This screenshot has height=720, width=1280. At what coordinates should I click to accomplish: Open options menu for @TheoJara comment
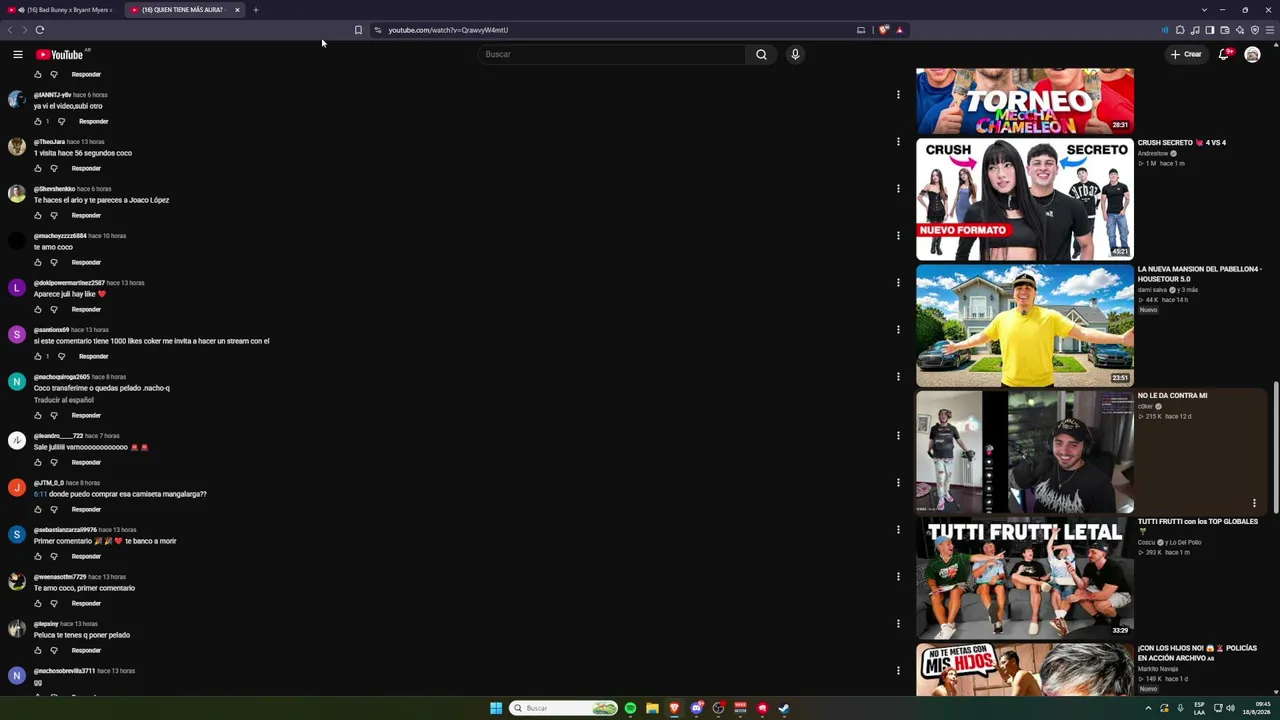coord(898,142)
